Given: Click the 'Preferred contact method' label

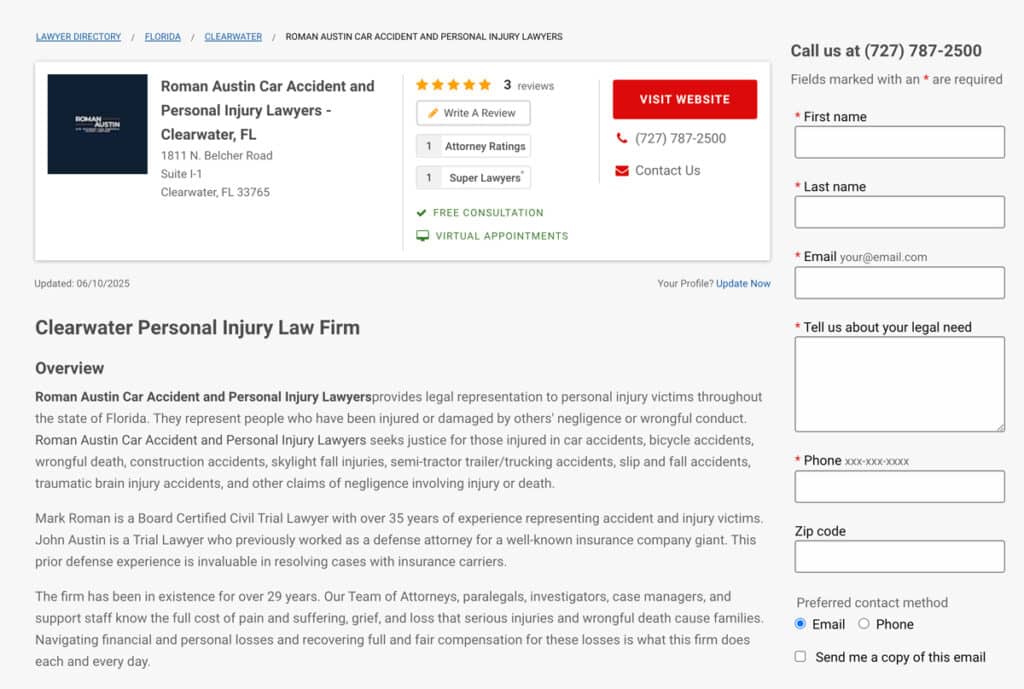Looking at the screenshot, I should pyautogui.click(x=872, y=603).
